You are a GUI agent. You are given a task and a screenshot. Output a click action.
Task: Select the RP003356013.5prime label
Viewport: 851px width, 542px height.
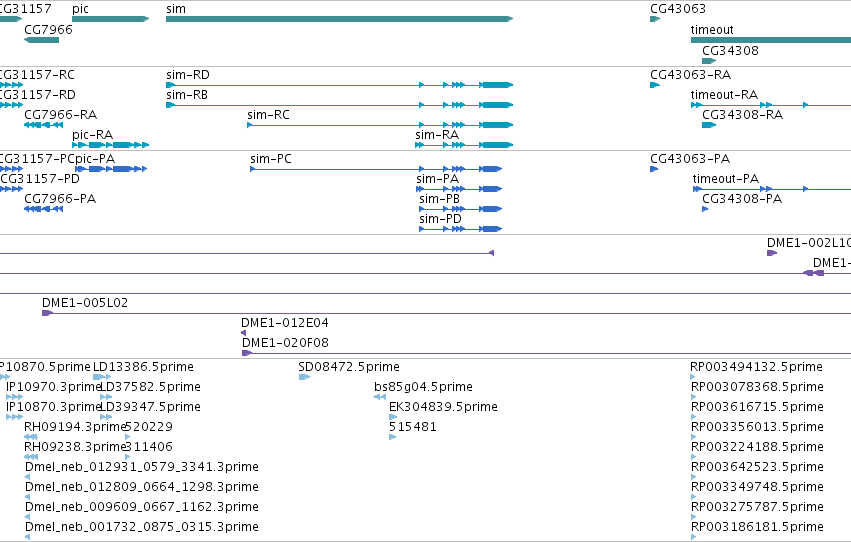point(757,428)
